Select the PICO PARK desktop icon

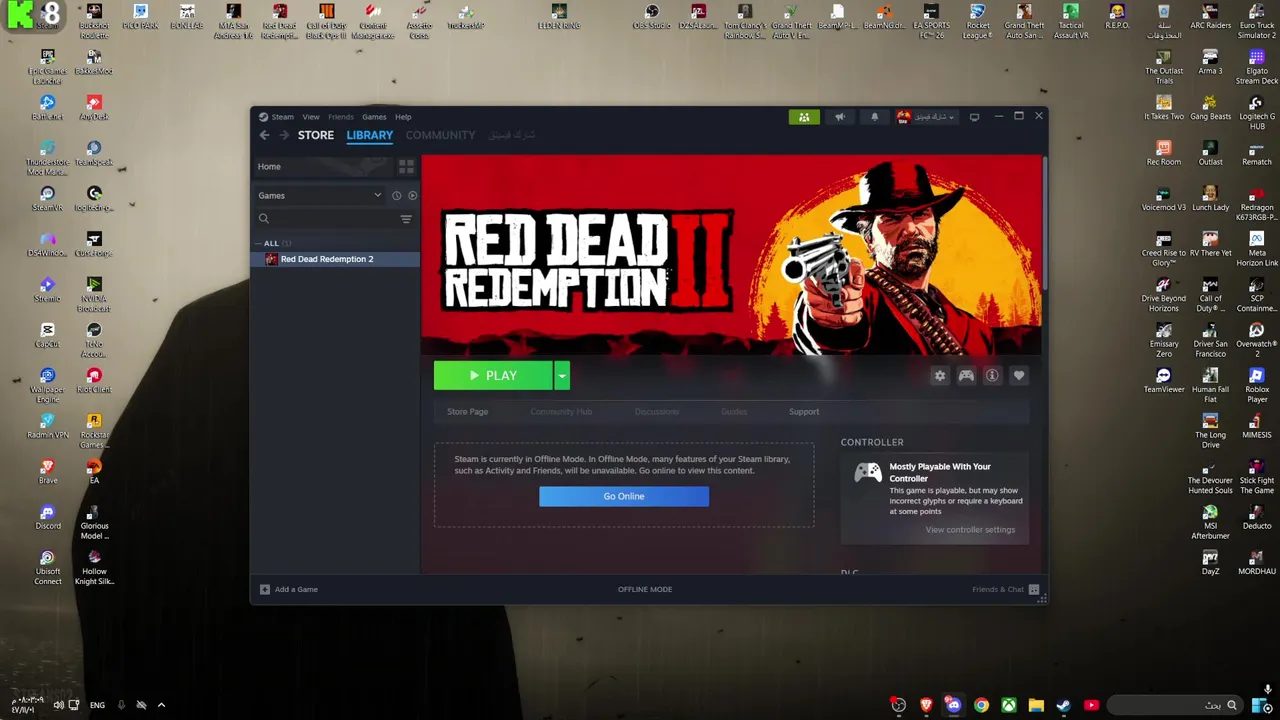pos(140,18)
